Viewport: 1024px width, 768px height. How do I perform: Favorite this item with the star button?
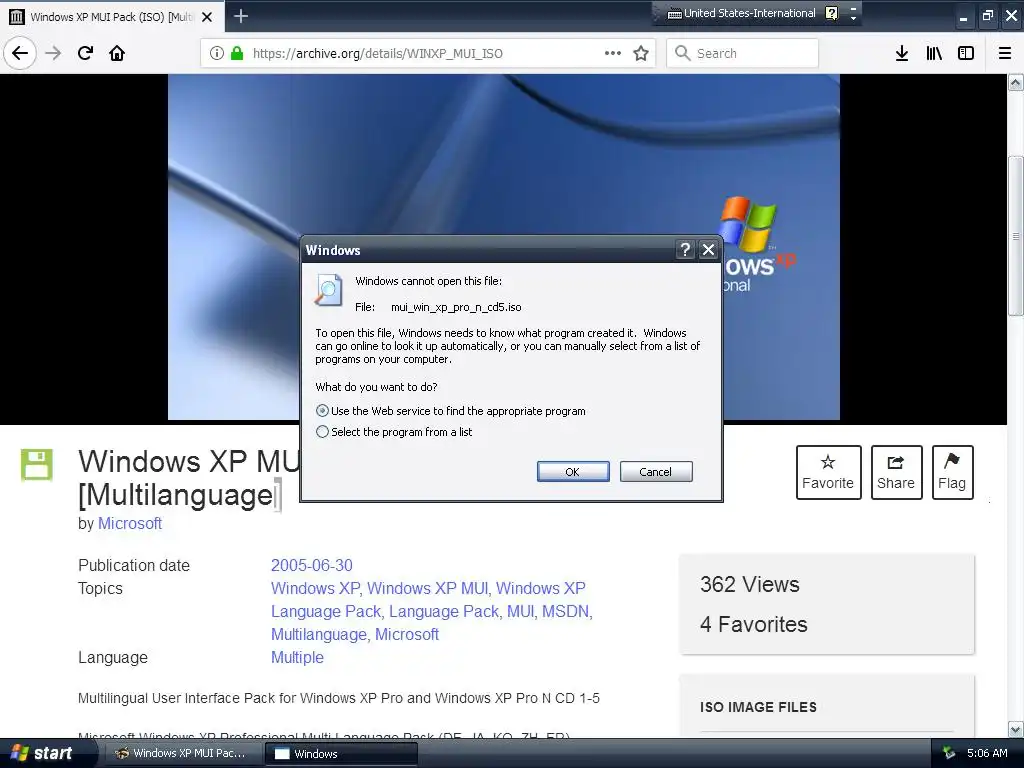tap(828, 472)
